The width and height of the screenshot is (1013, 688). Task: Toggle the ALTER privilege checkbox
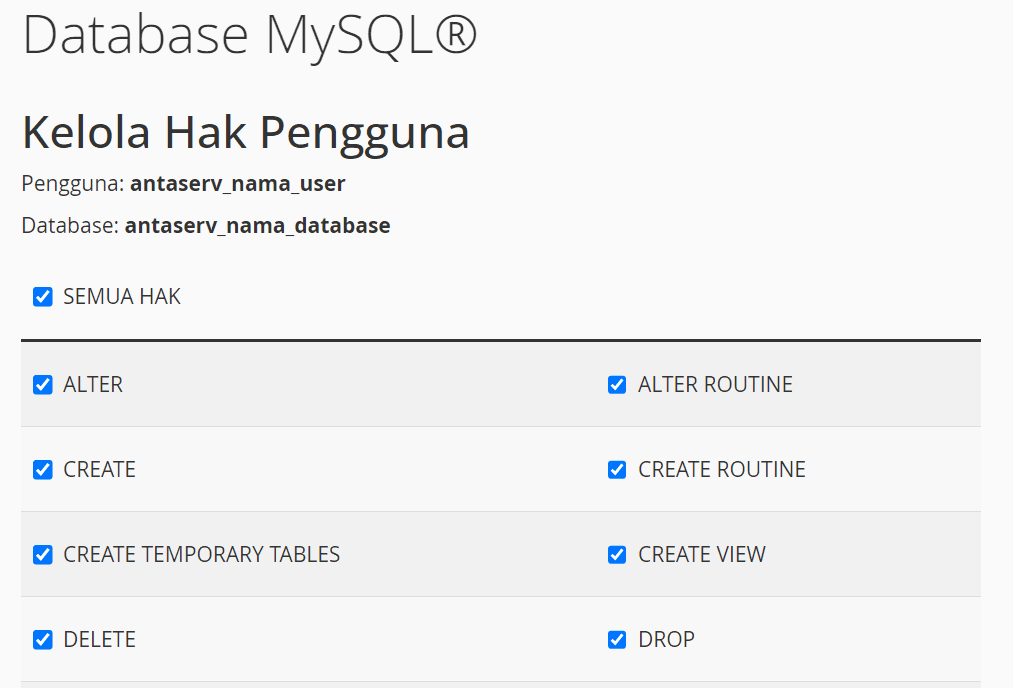pyautogui.click(x=43, y=384)
